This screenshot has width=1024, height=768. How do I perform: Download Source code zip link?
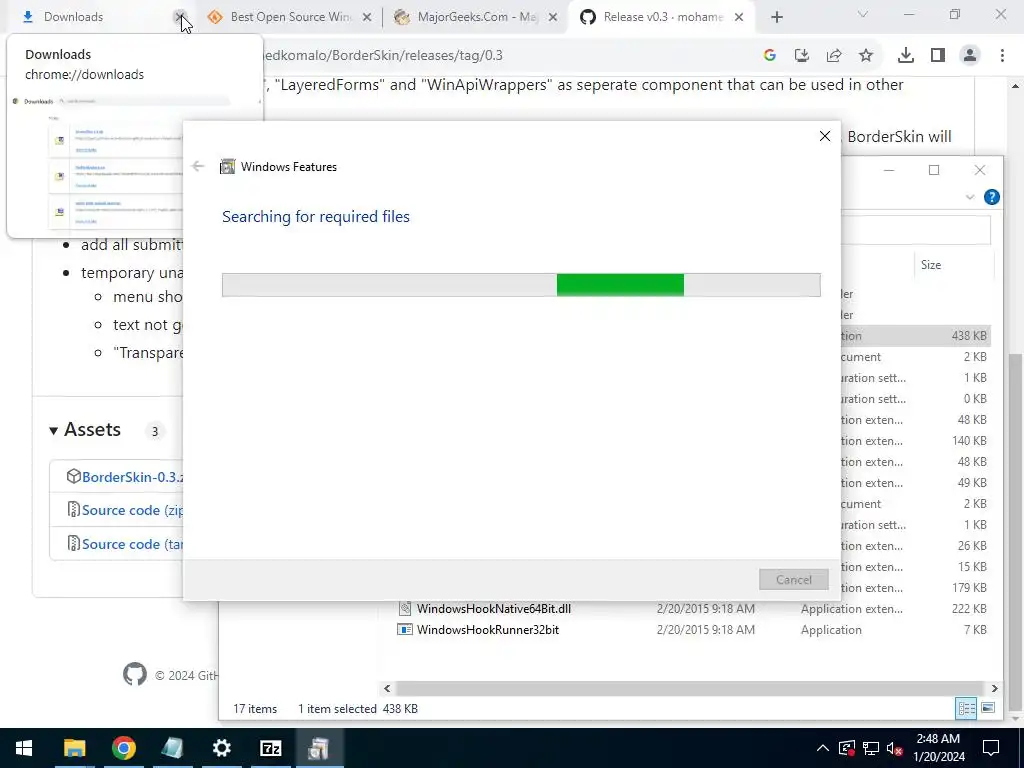[x=132, y=510]
